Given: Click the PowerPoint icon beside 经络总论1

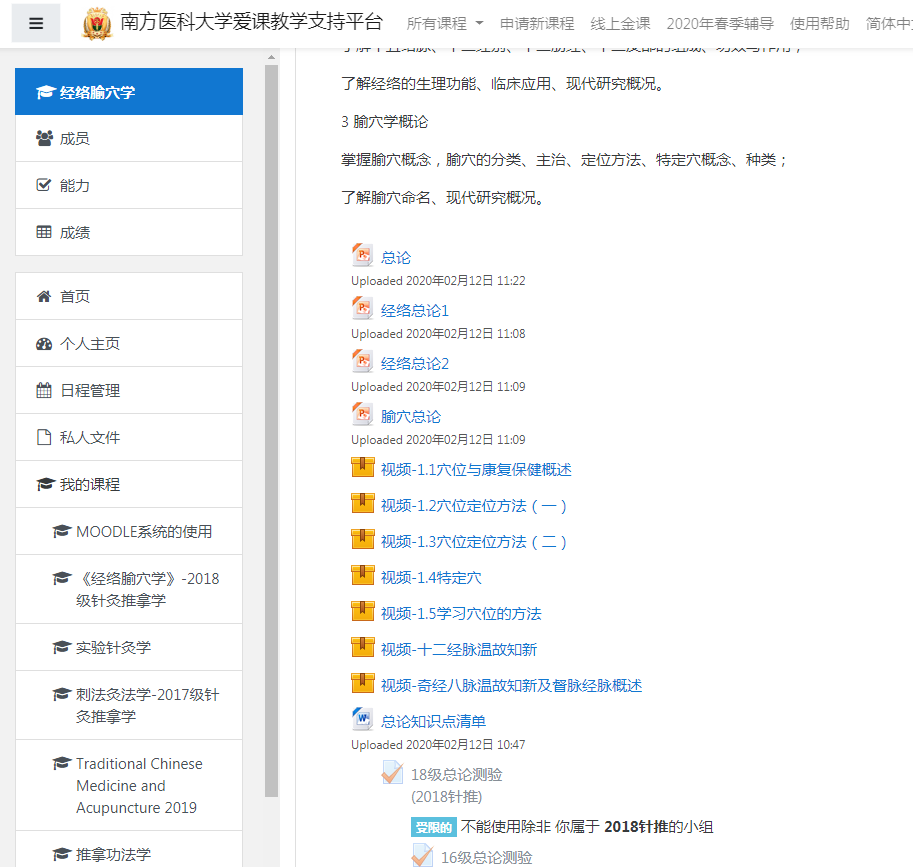Looking at the screenshot, I should (x=362, y=309).
